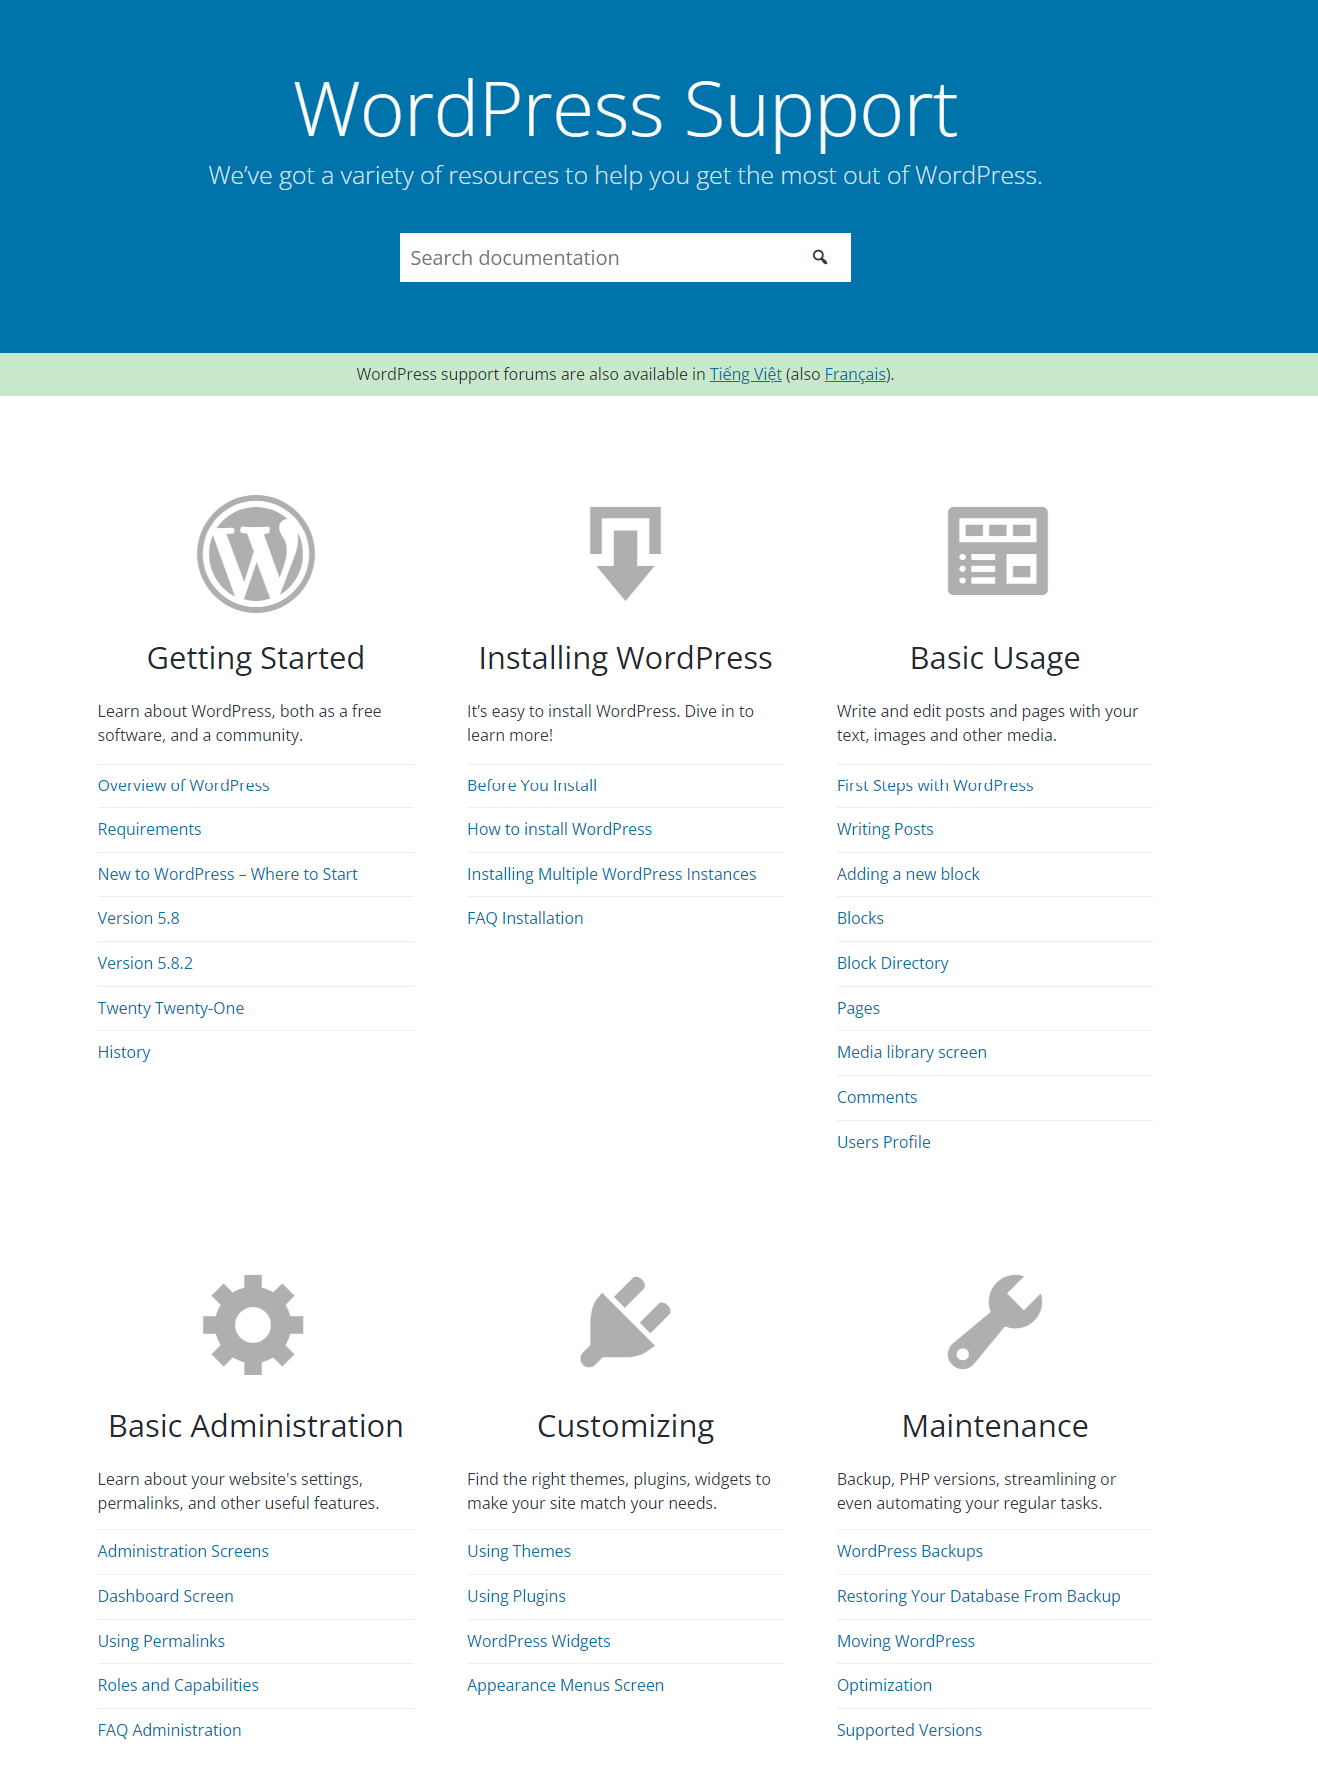This screenshot has width=1318, height=1777.
Task: Open the Moving WordPress article
Action: [906, 1641]
